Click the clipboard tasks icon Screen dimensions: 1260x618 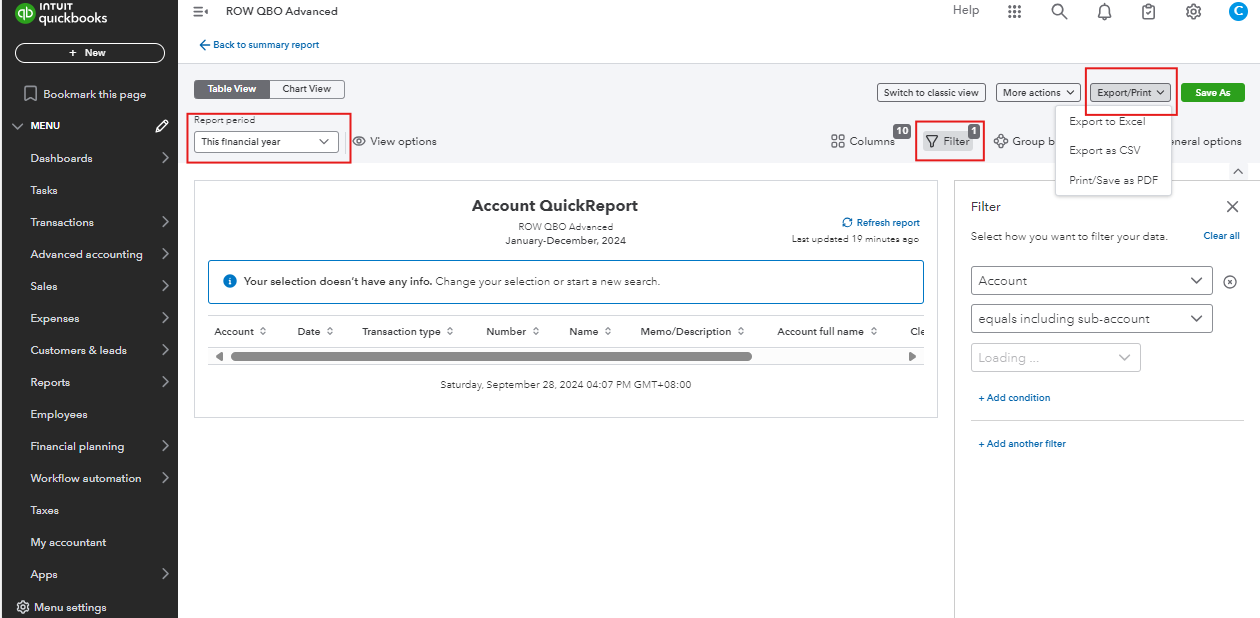click(1148, 12)
